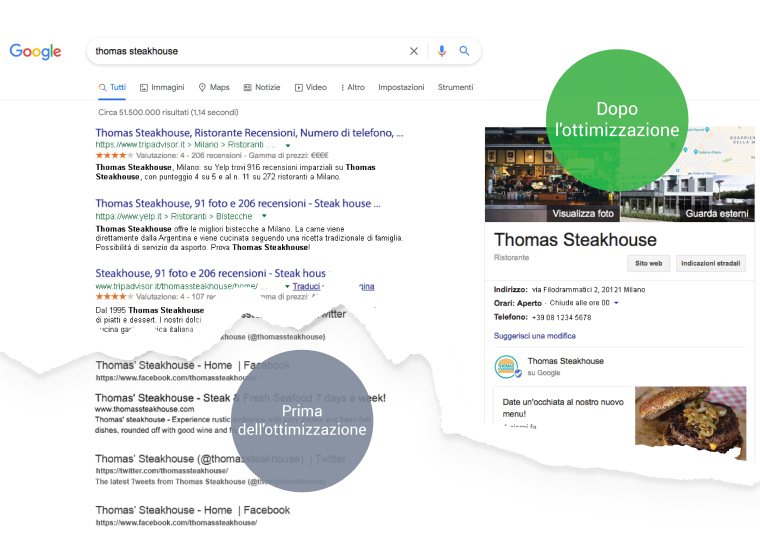The image size is (760, 555).
Task: Open Impostazioni
Action: [x=401, y=87]
